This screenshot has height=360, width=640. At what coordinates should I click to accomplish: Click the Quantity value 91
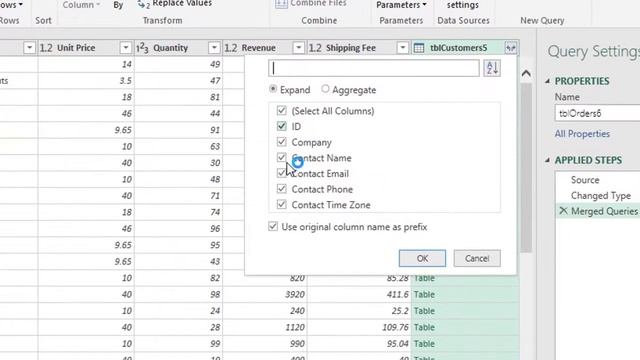point(215,130)
